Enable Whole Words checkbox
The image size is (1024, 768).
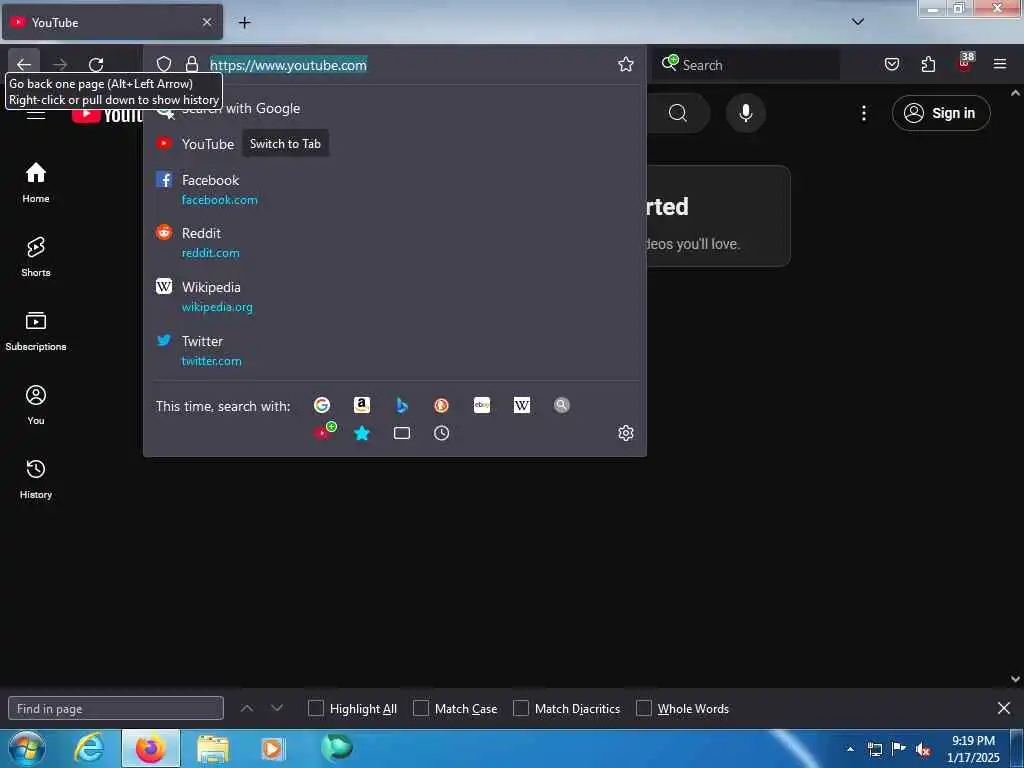point(644,708)
